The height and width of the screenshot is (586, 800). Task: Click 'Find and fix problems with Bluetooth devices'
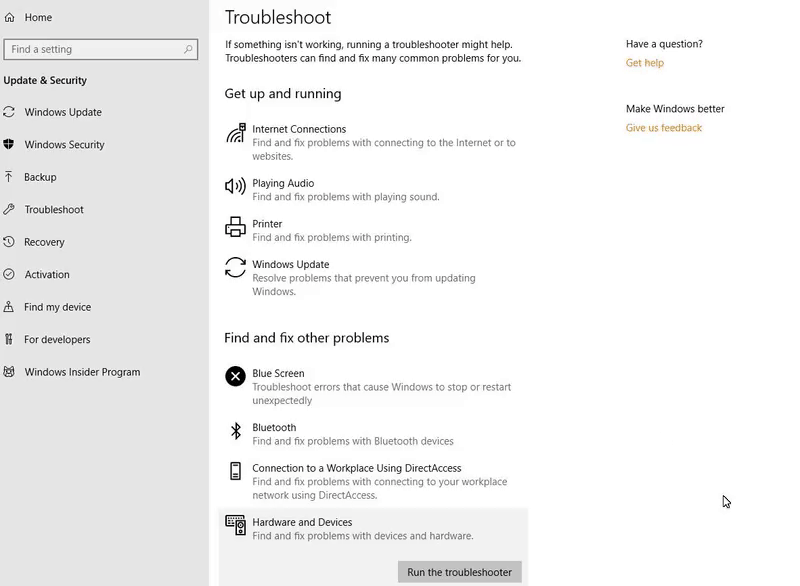coord(353,441)
